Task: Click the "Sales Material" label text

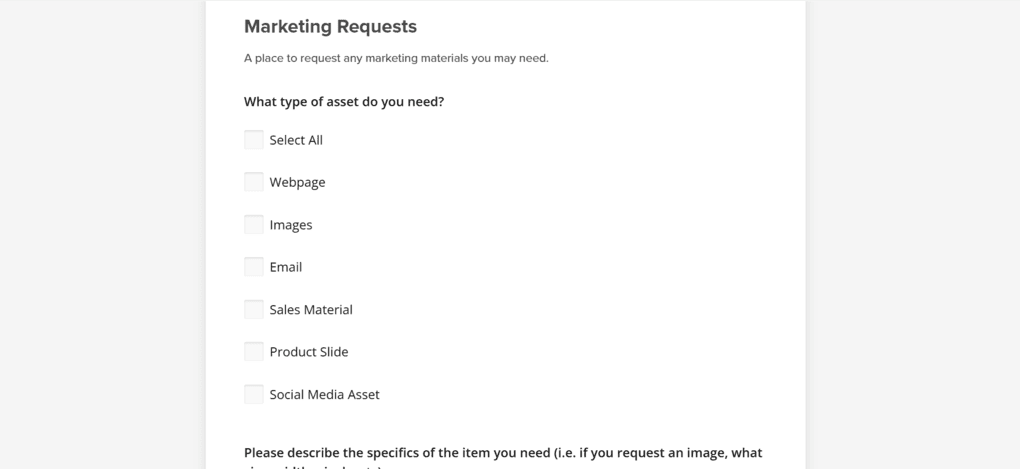Action: point(311,310)
